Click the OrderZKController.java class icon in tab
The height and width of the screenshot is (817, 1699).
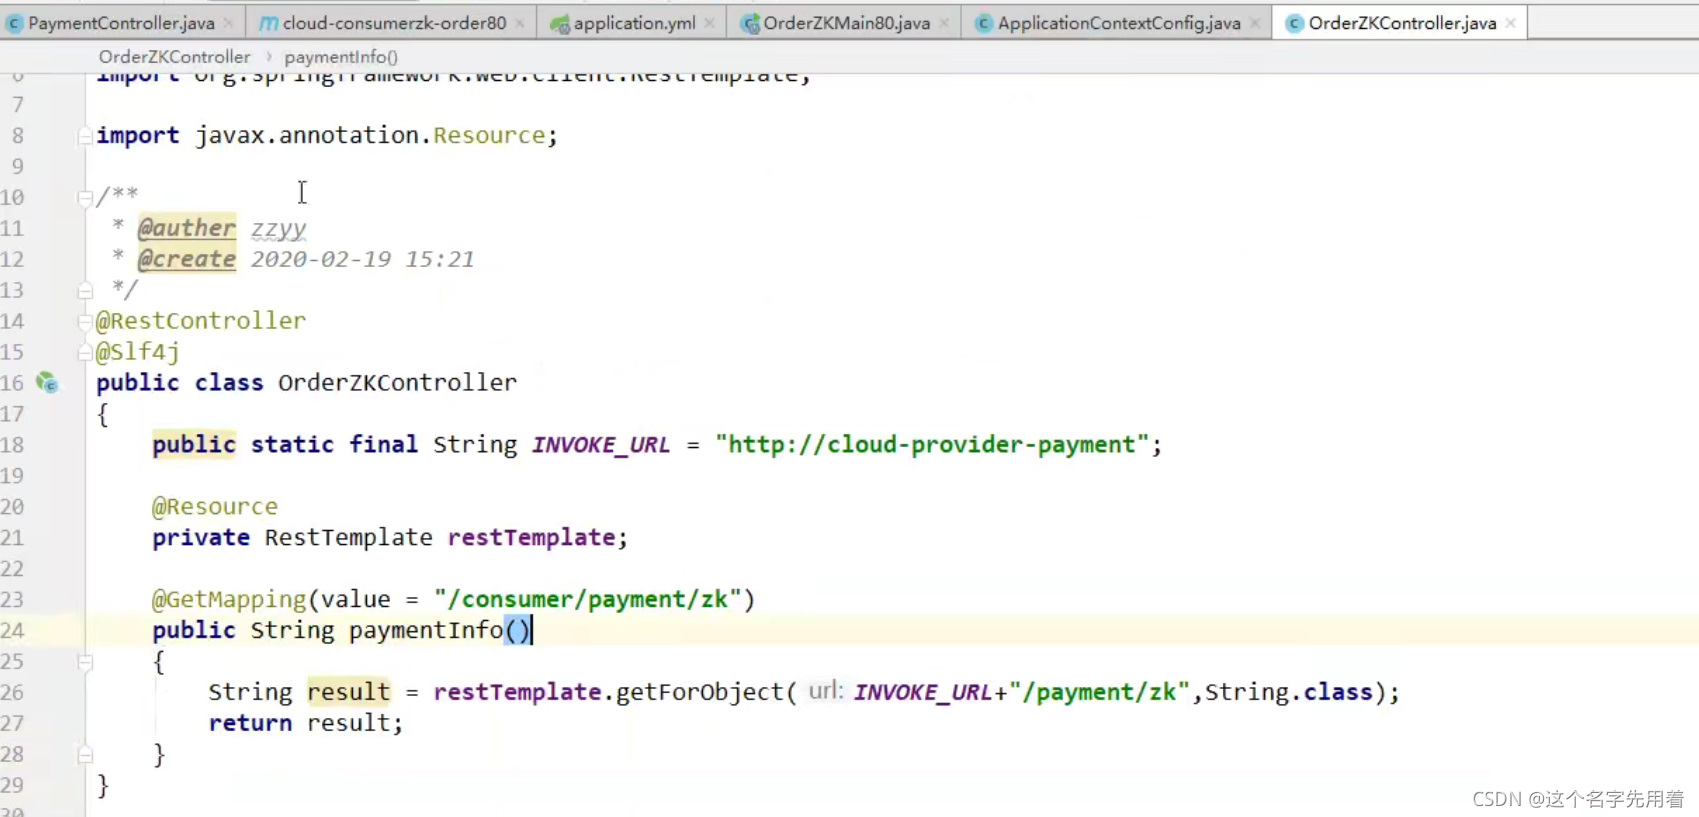[x=1294, y=23]
